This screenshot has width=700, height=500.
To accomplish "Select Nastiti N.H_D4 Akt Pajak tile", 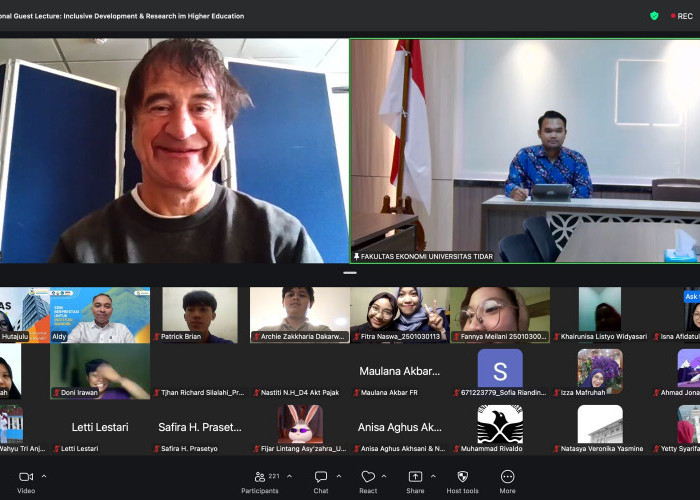I will click(x=300, y=371).
